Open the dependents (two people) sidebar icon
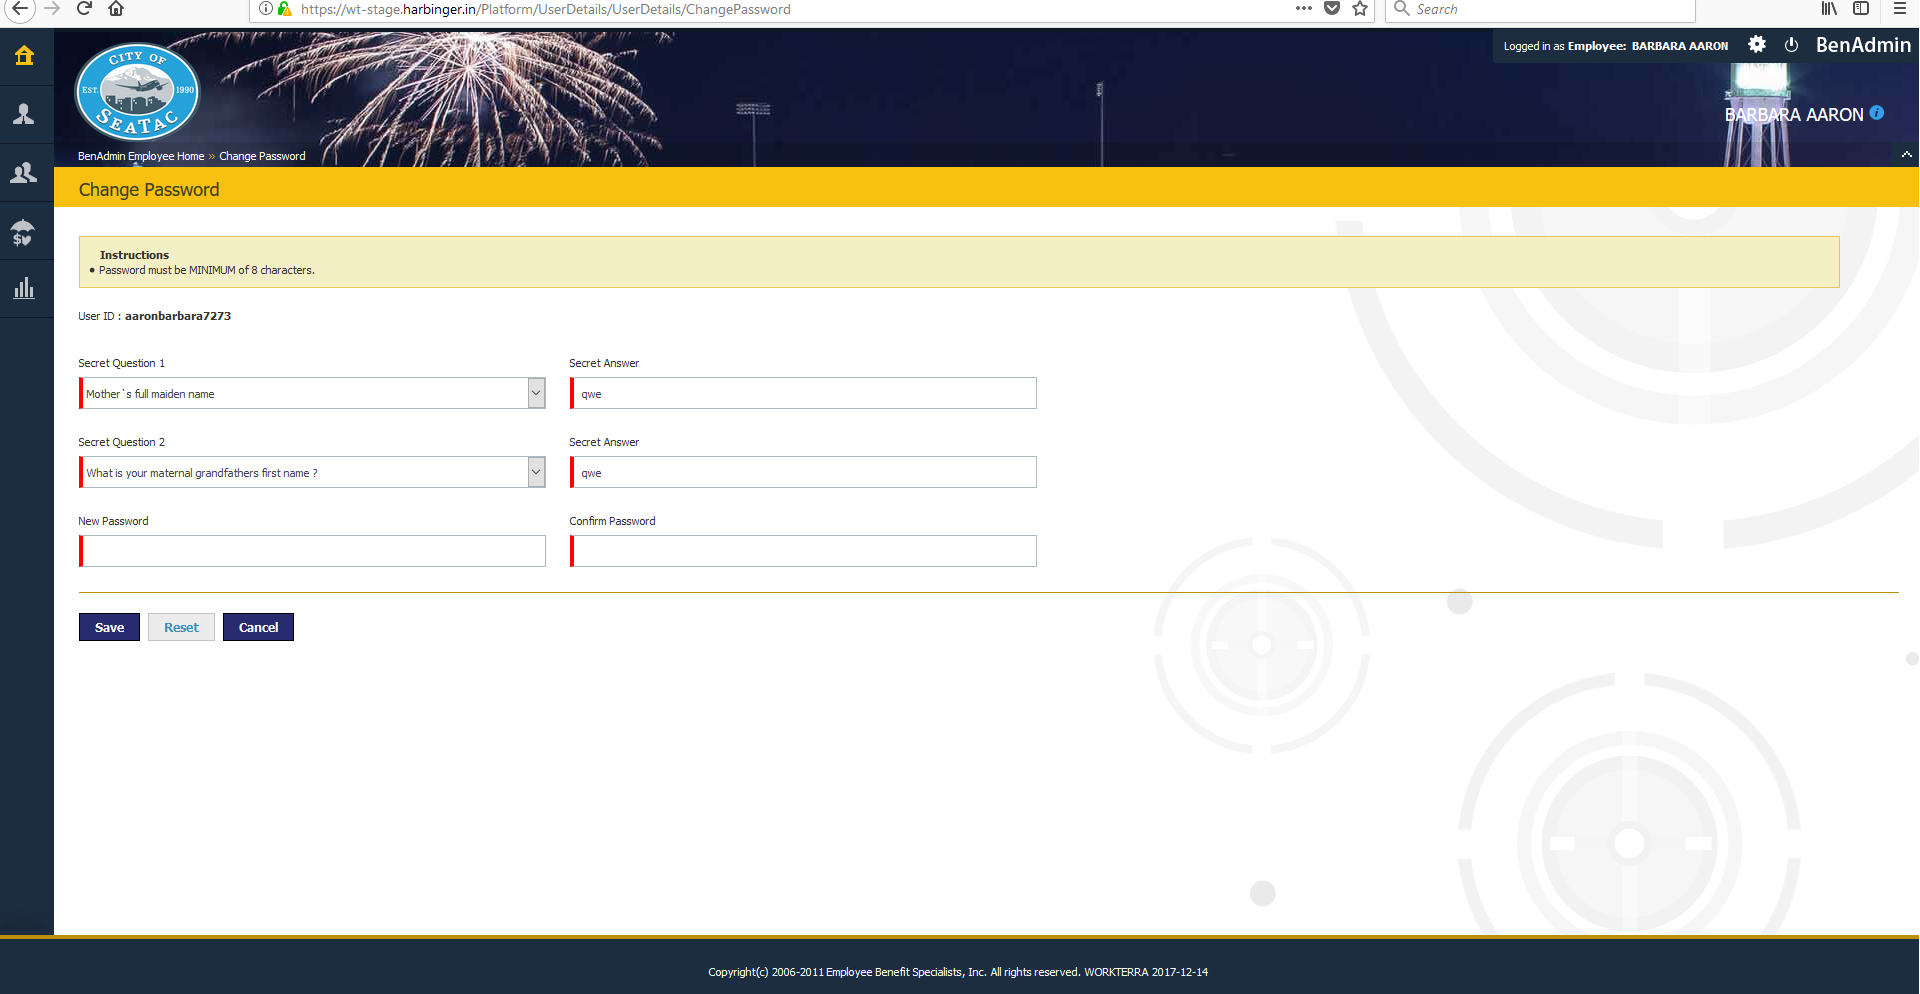 point(24,172)
